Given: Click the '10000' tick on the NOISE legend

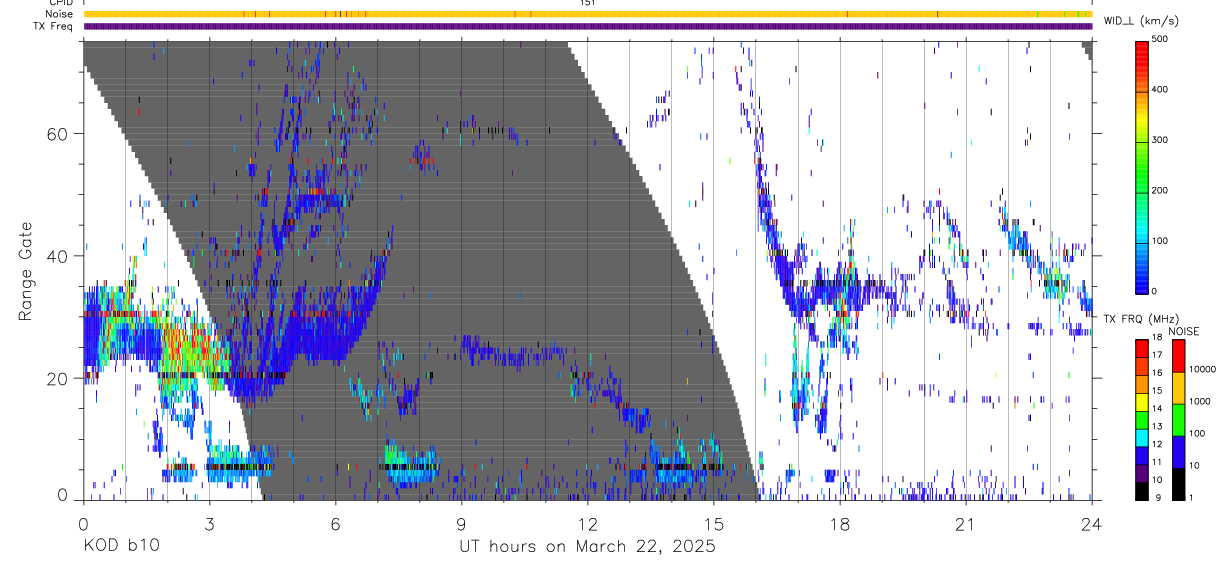Looking at the screenshot, I should click(1203, 369).
